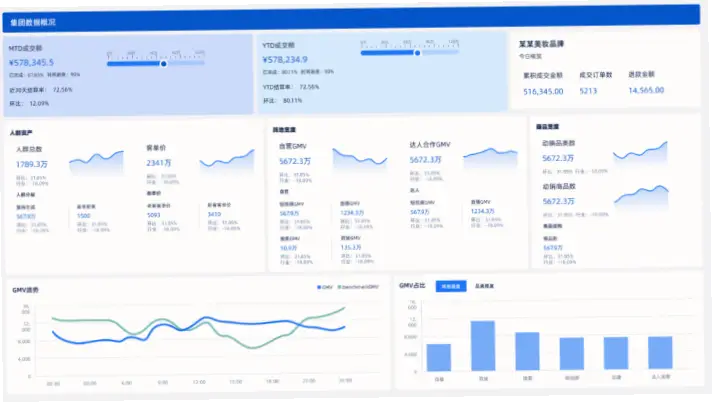Click the 5672.3万 value under 达人合作GMV
712x403 pixels.
tap(425, 160)
